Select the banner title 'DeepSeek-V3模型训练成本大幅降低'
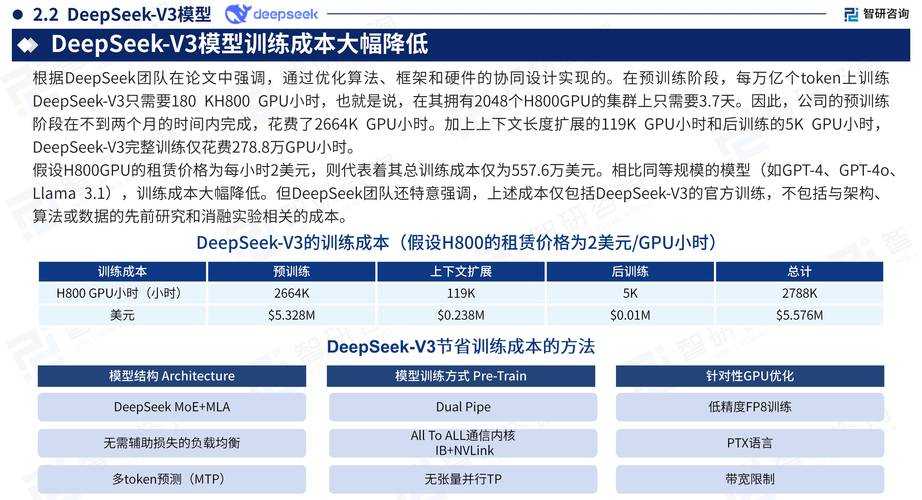 pyautogui.click(x=239, y=45)
